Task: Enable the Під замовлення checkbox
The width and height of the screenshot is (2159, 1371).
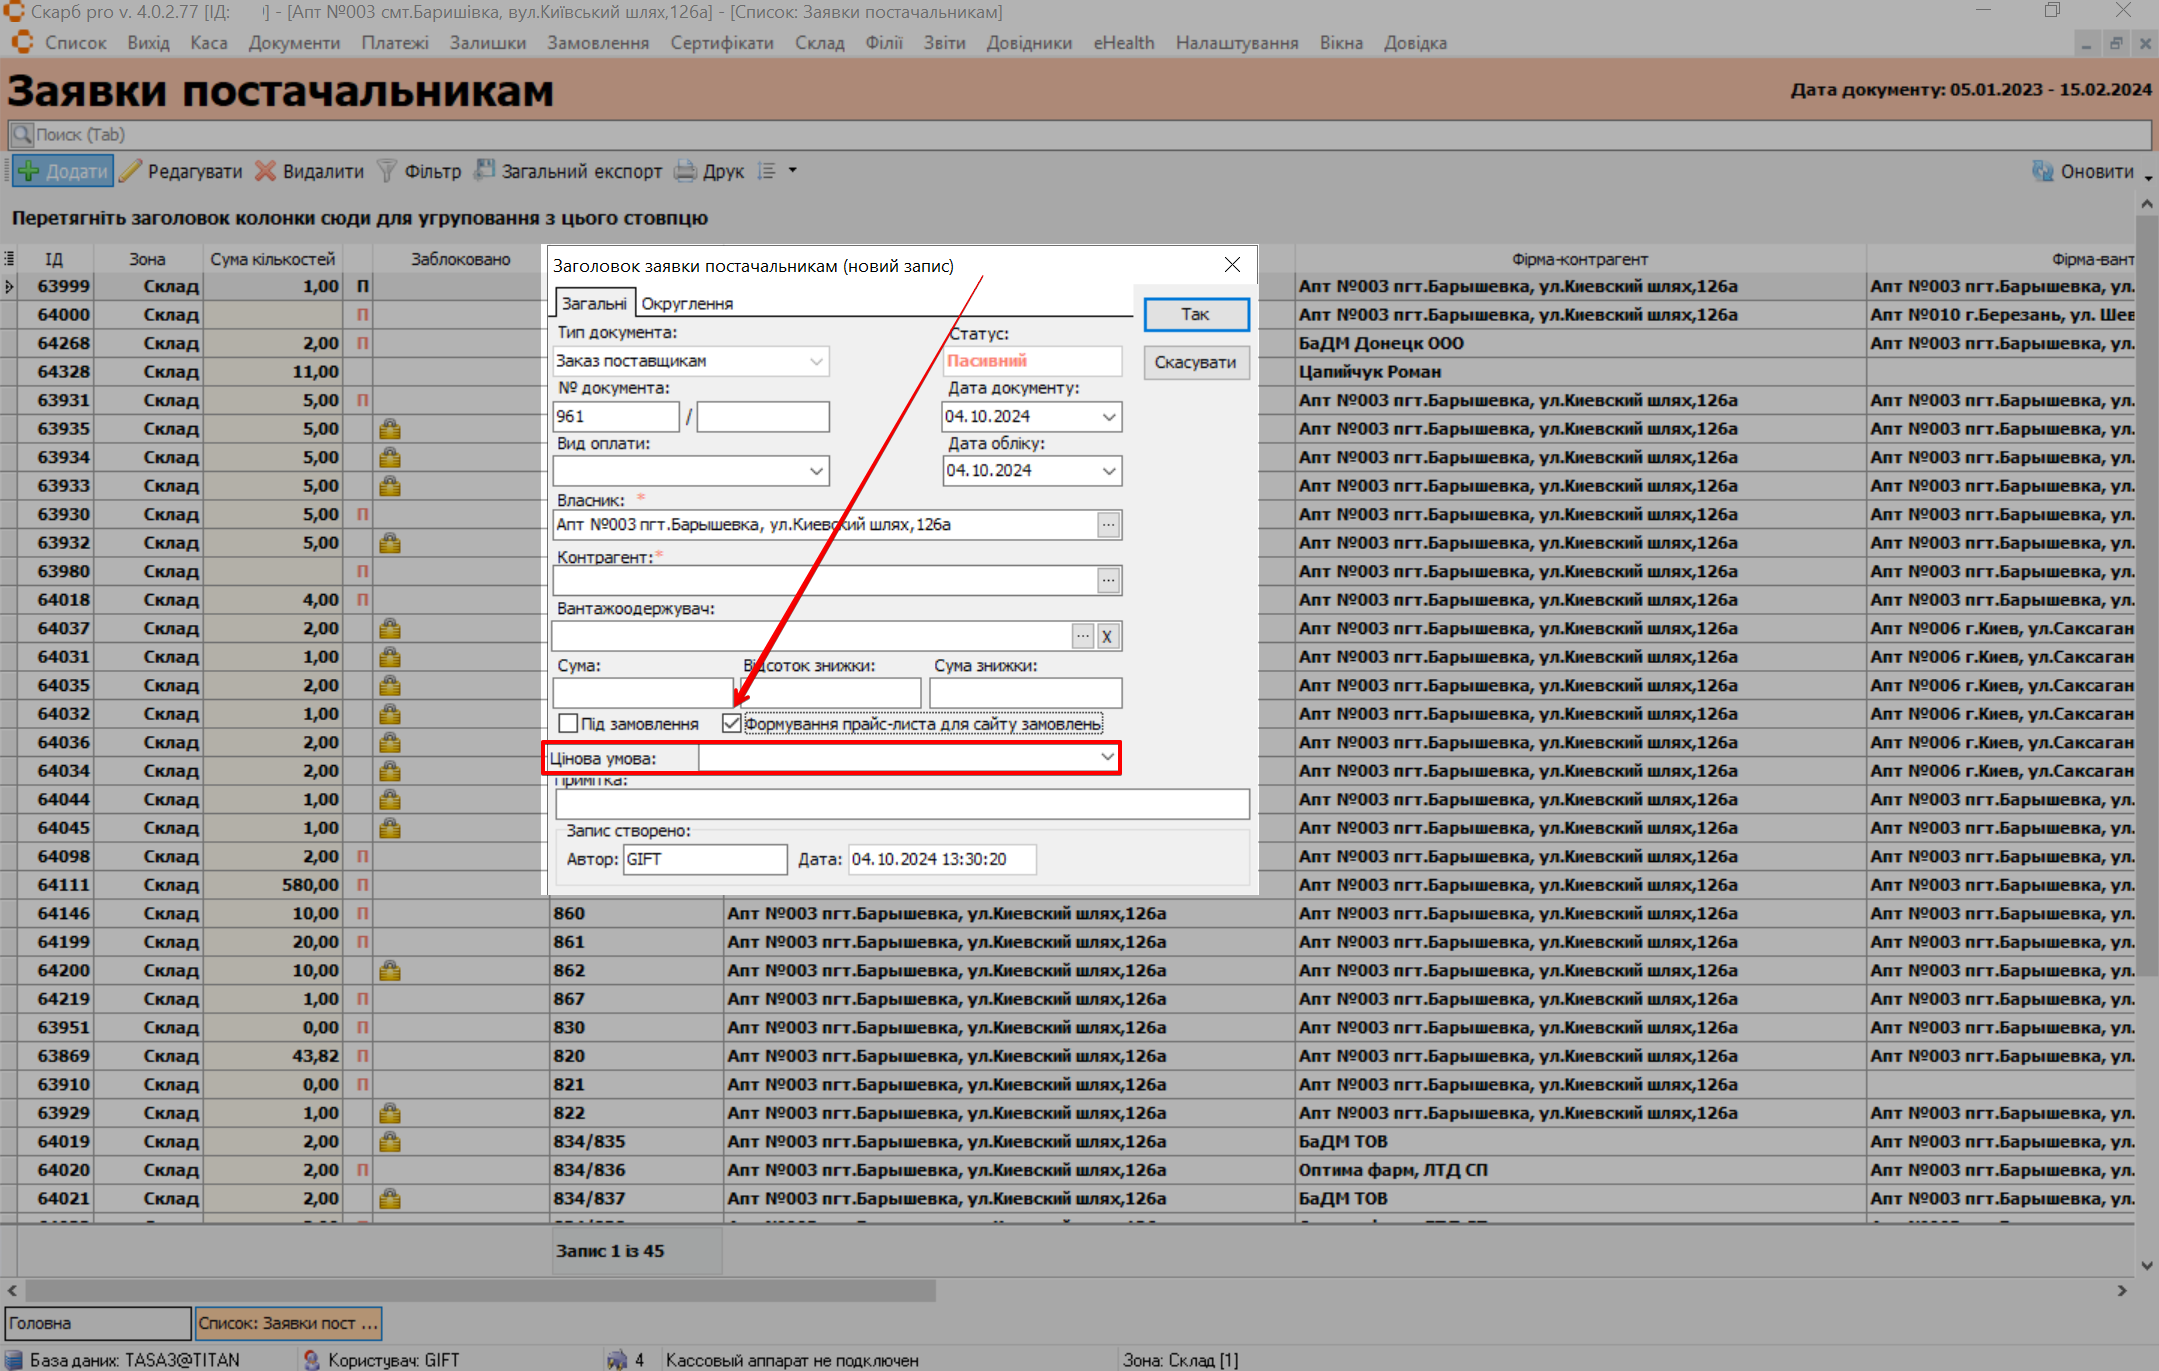Action: (x=568, y=723)
